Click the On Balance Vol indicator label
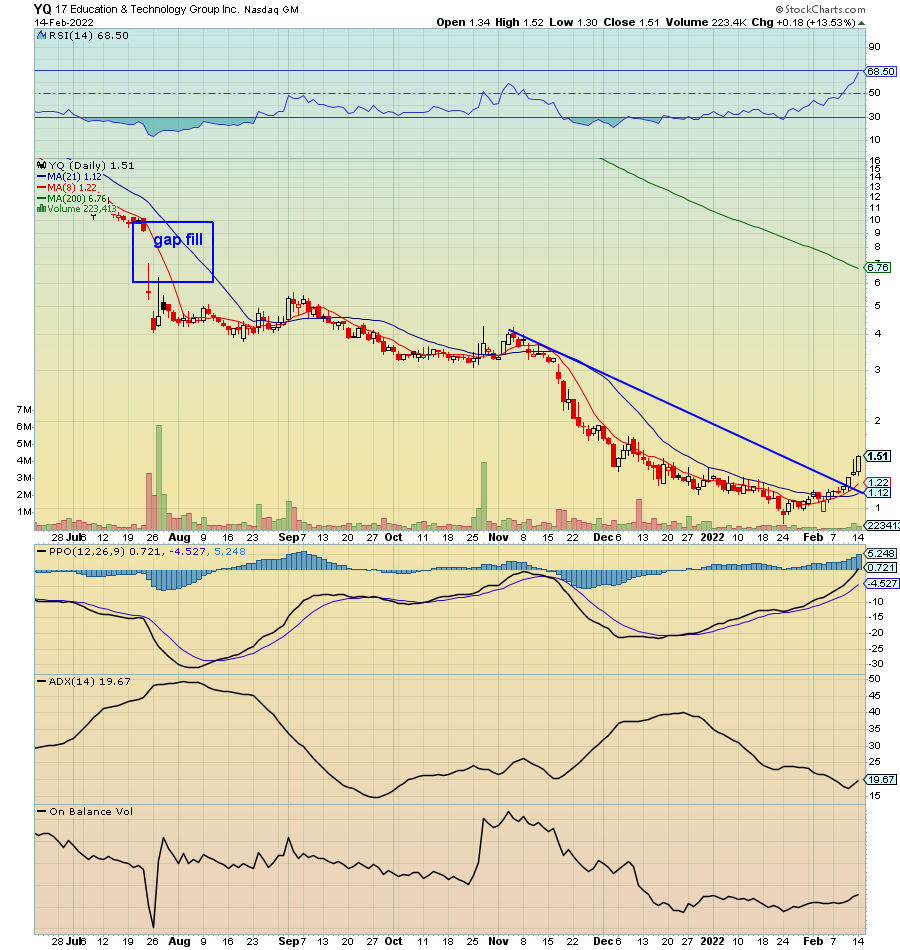 91,812
